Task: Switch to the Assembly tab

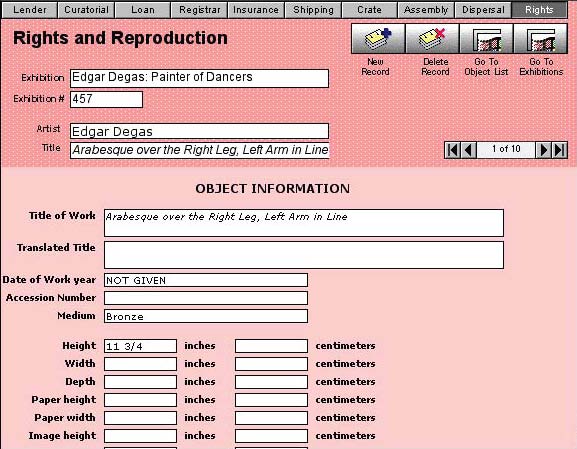Action: tap(426, 10)
